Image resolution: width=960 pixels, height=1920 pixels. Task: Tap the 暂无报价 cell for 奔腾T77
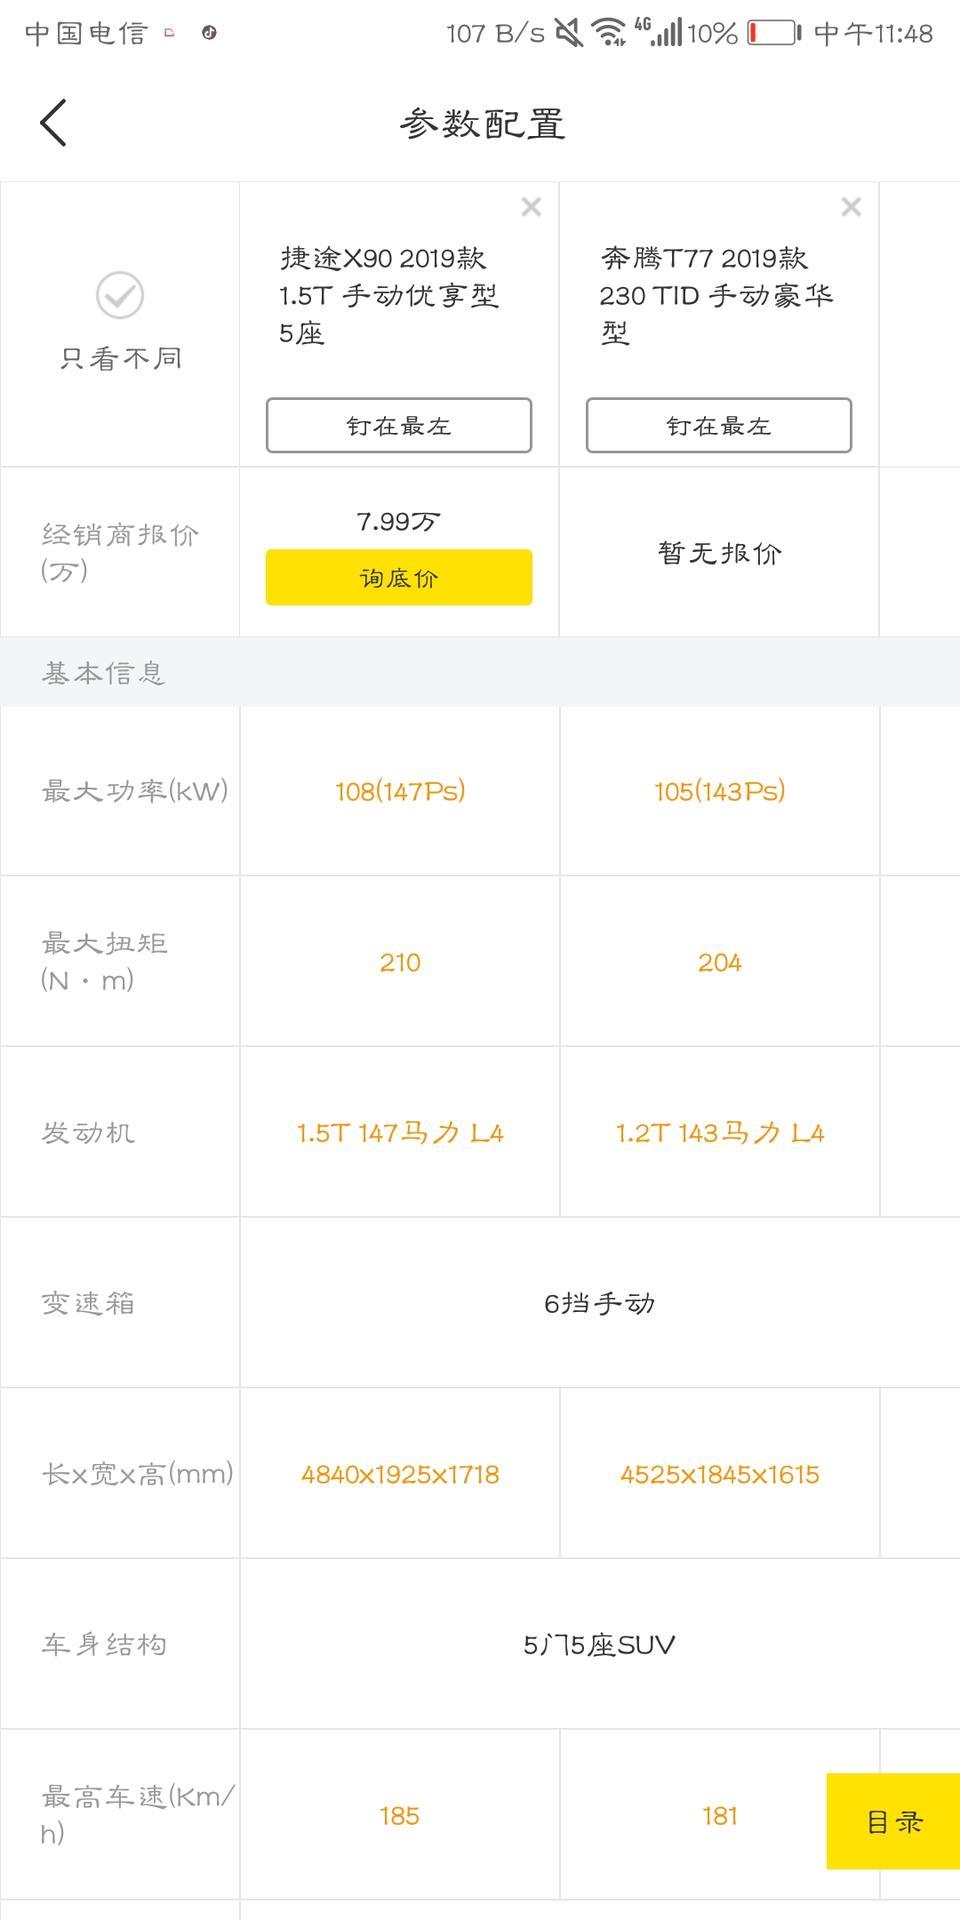coord(719,553)
